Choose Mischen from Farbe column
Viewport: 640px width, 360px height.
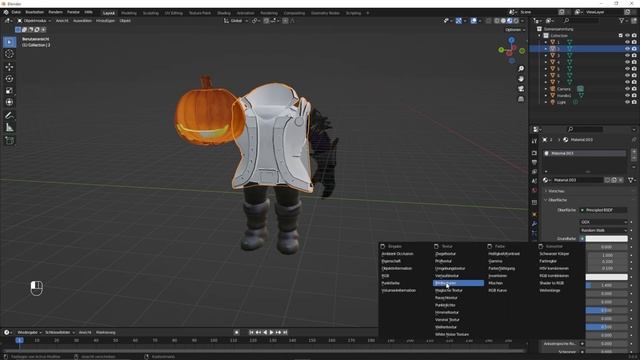click(x=496, y=283)
